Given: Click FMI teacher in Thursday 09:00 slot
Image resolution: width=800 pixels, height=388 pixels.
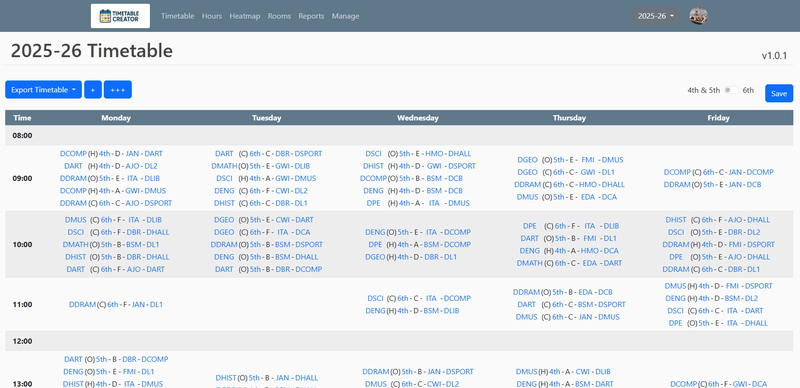Looking at the screenshot, I should click(588, 159).
